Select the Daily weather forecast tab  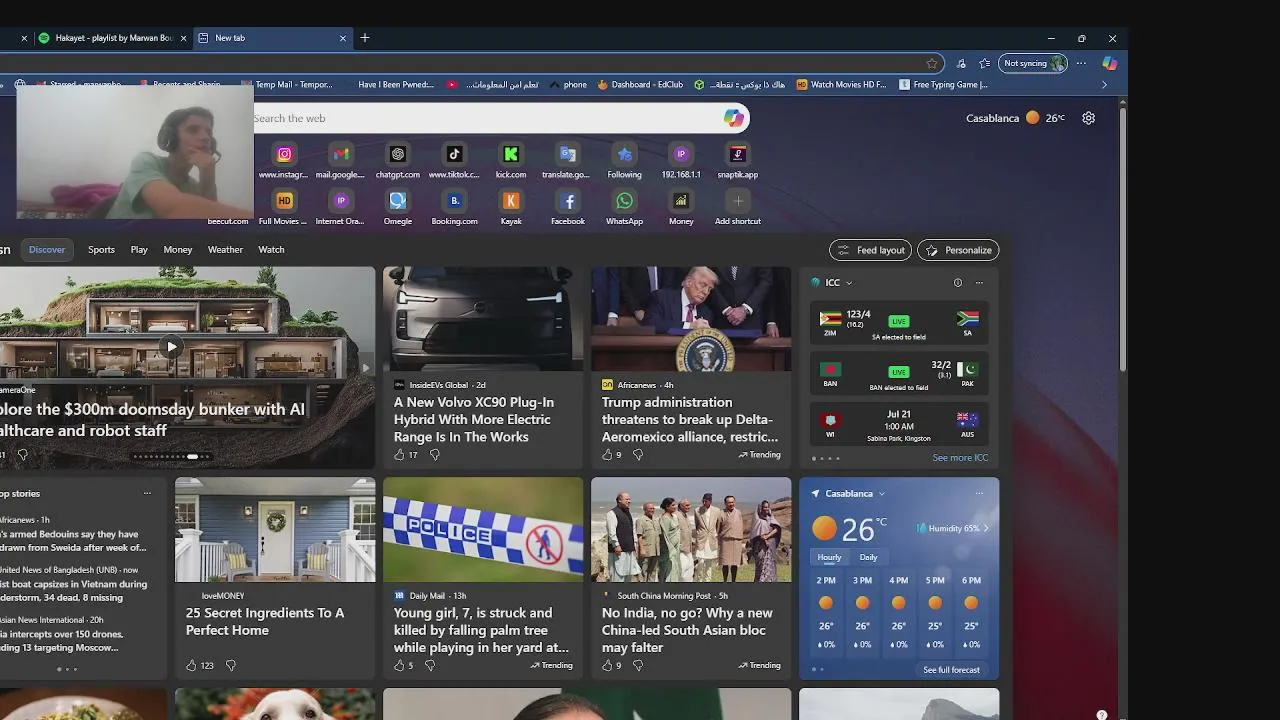point(868,557)
